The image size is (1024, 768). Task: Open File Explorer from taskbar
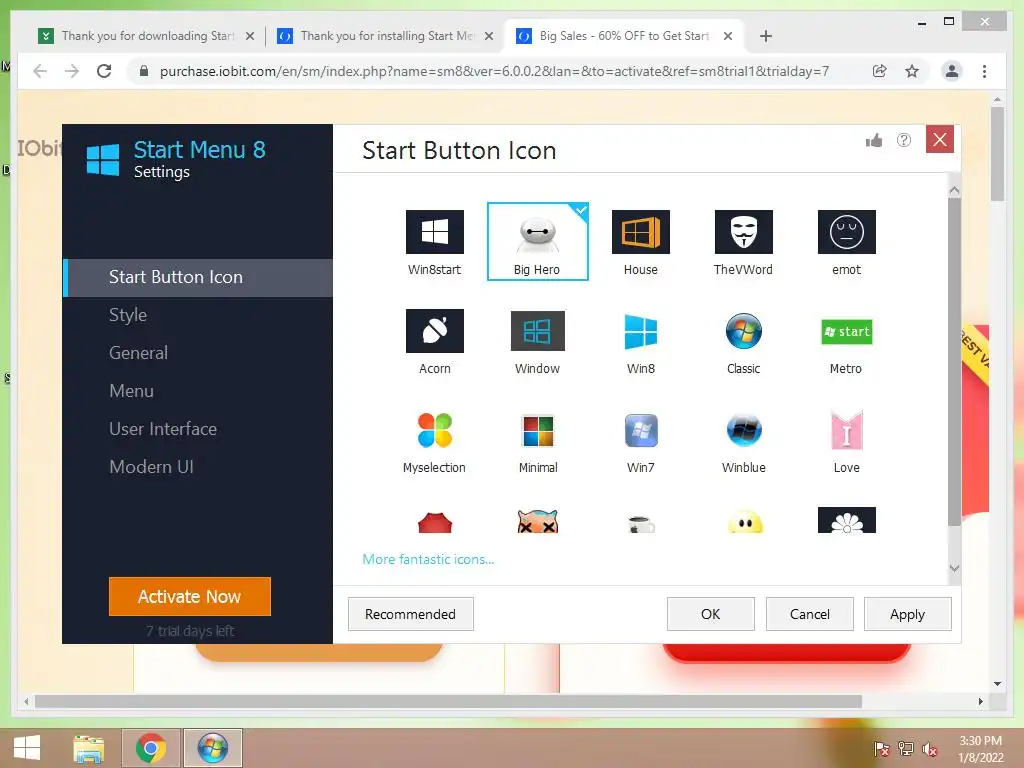pyautogui.click(x=89, y=748)
